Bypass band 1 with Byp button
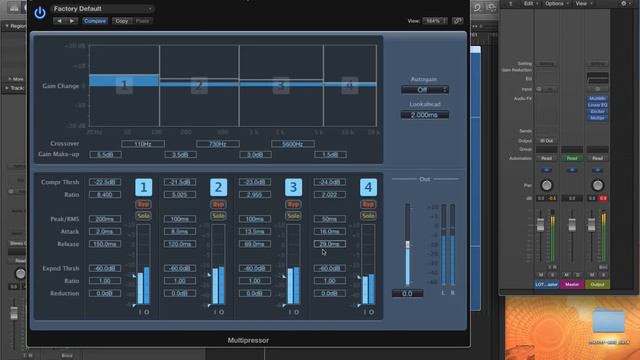The width and height of the screenshot is (640, 360). 143,204
